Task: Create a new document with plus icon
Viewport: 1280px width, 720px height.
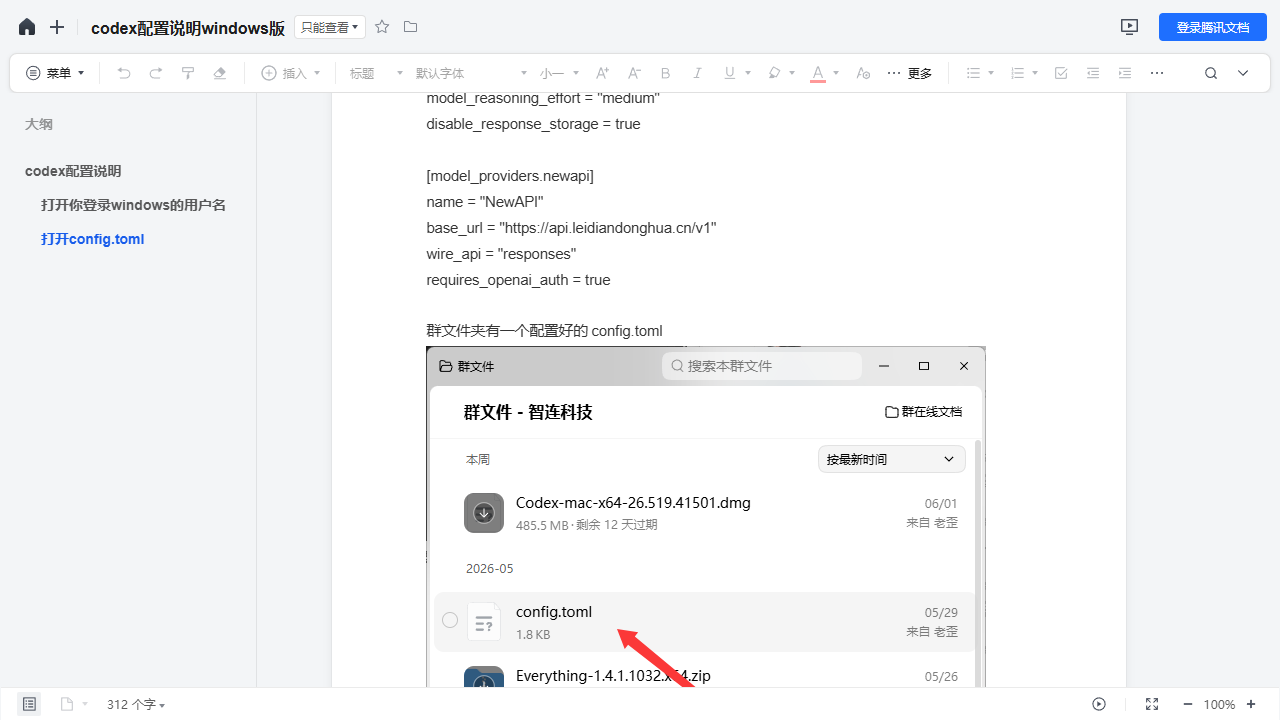Action: click(57, 27)
